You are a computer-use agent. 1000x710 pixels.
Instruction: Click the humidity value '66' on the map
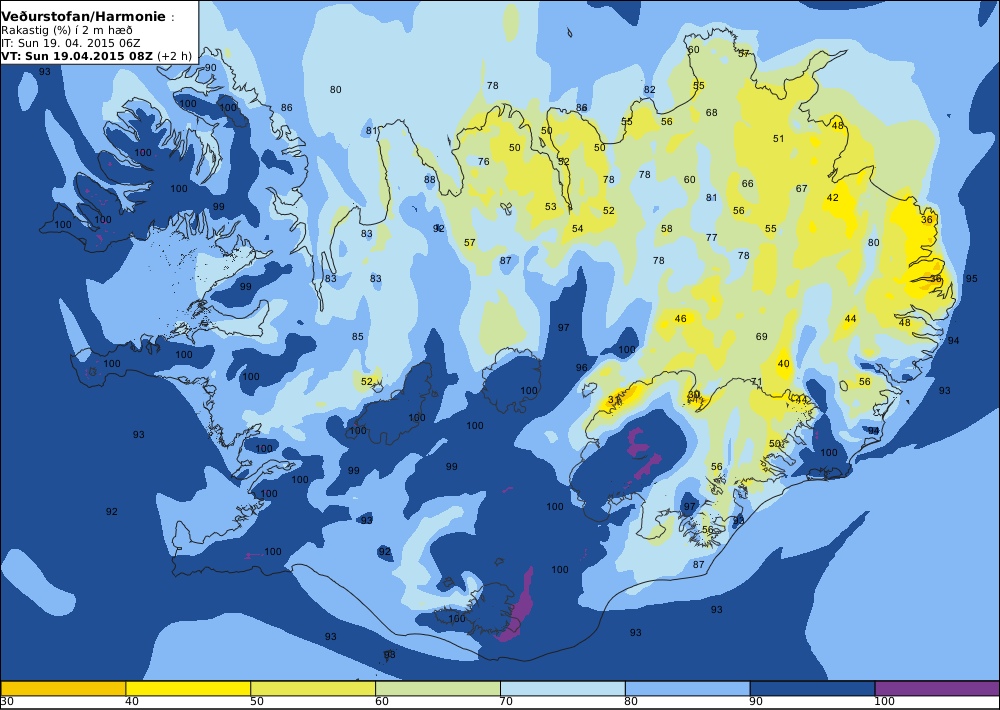pos(747,184)
